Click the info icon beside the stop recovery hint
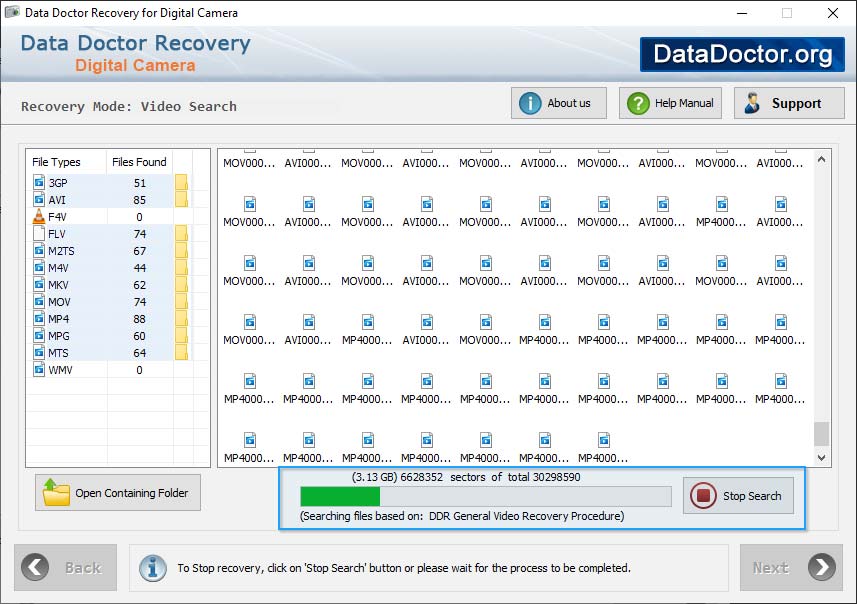Image resolution: width=857 pixels, height=604 pixels. pyautogui.click(x=152, y=568)
